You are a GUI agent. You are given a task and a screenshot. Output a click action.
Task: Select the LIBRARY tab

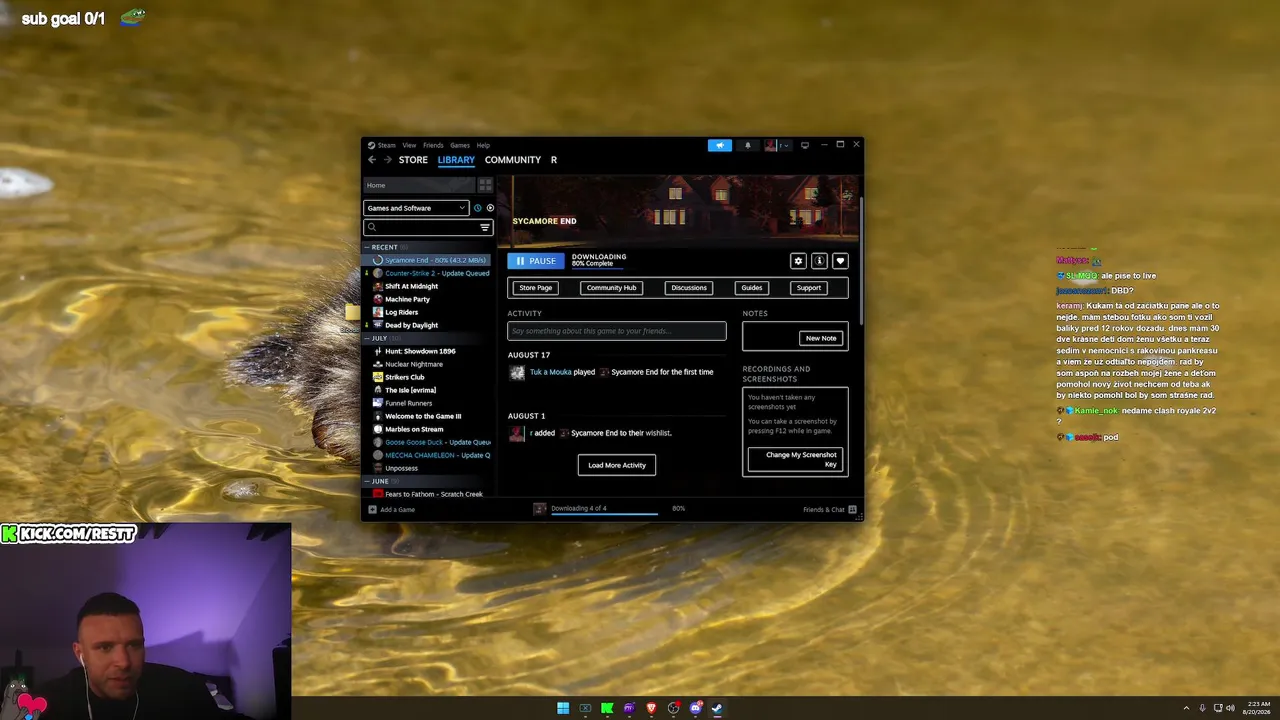[456, 160]
